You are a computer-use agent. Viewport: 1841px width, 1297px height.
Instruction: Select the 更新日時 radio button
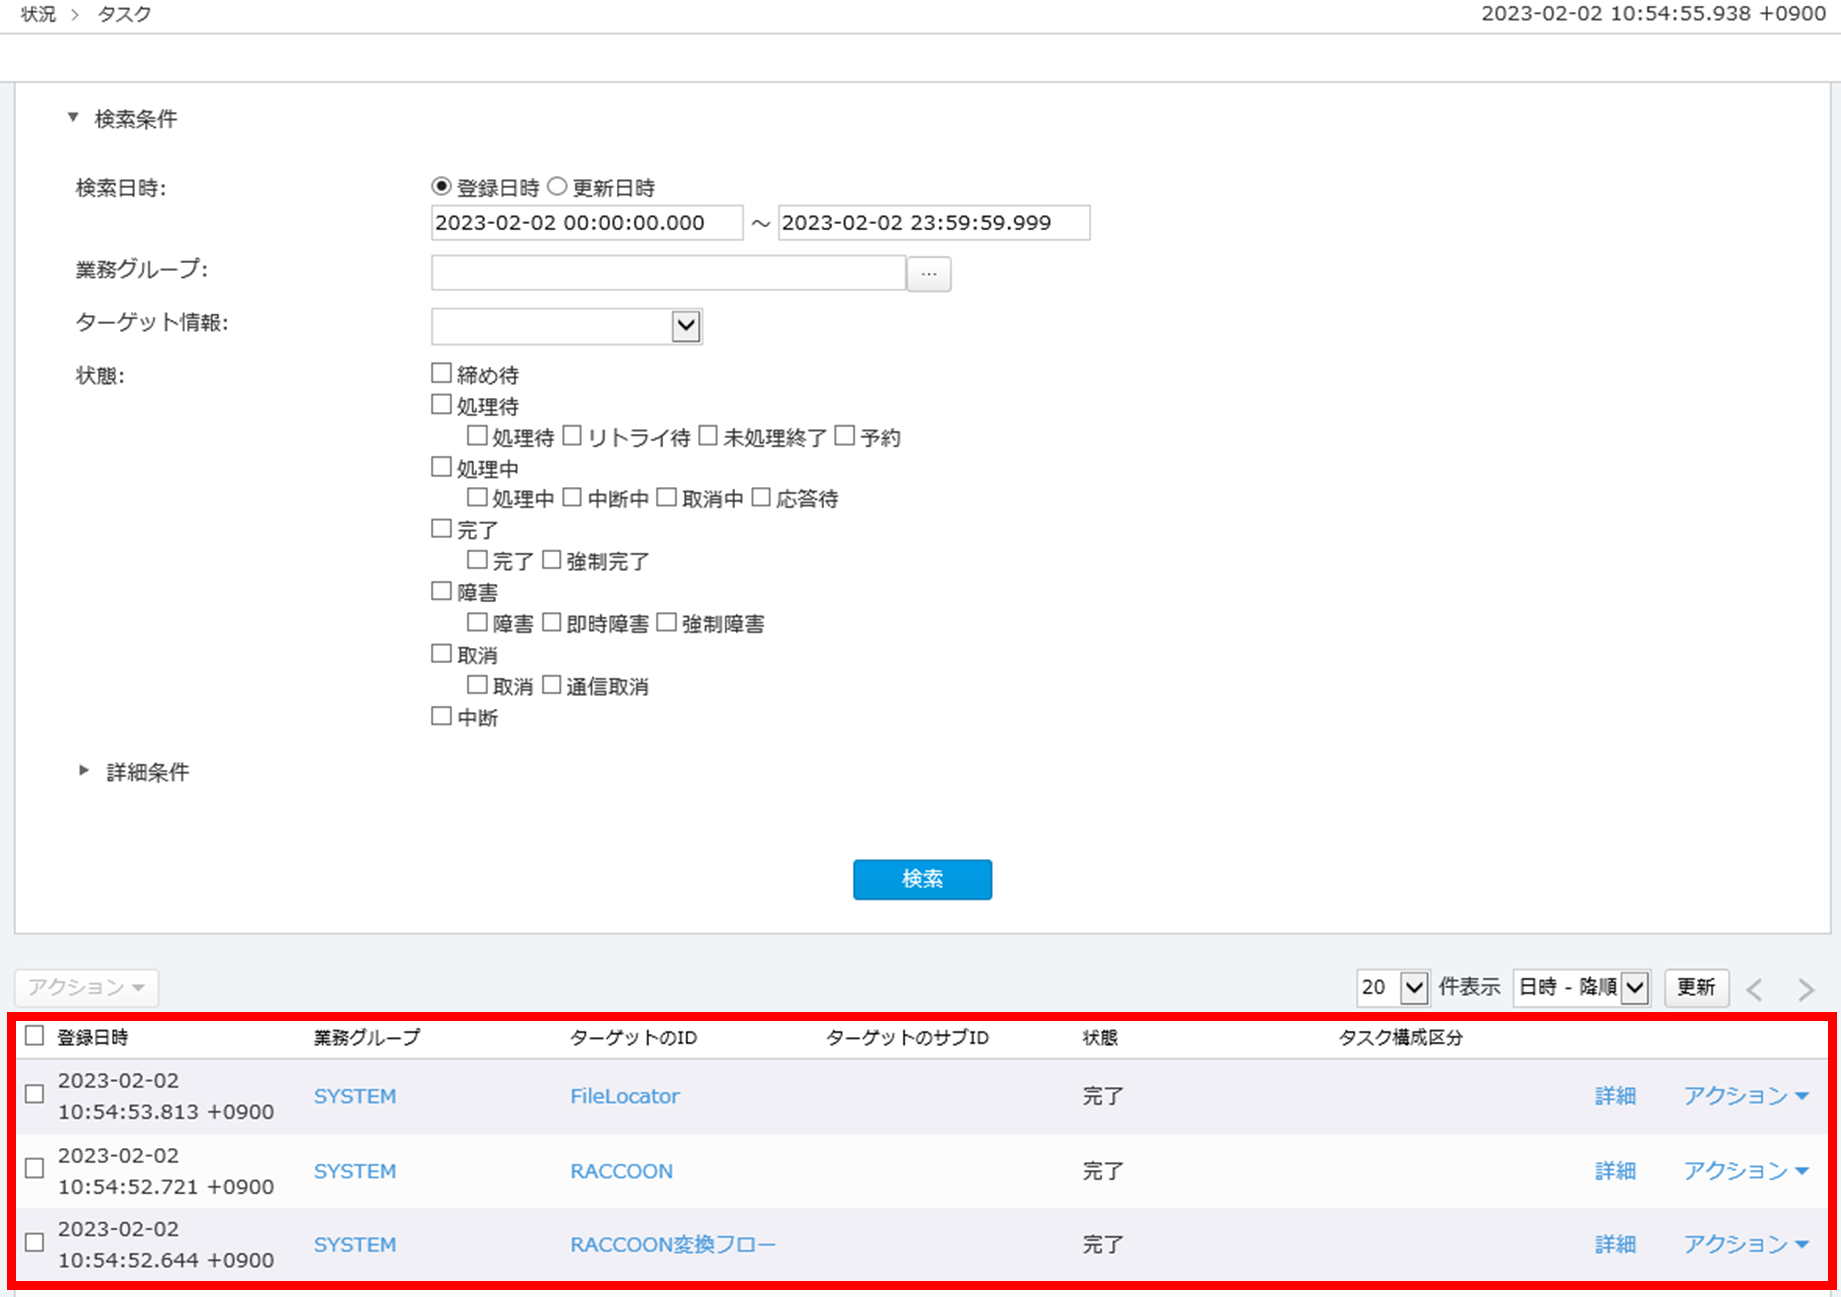pyautogui.click(x=557, y=186)
